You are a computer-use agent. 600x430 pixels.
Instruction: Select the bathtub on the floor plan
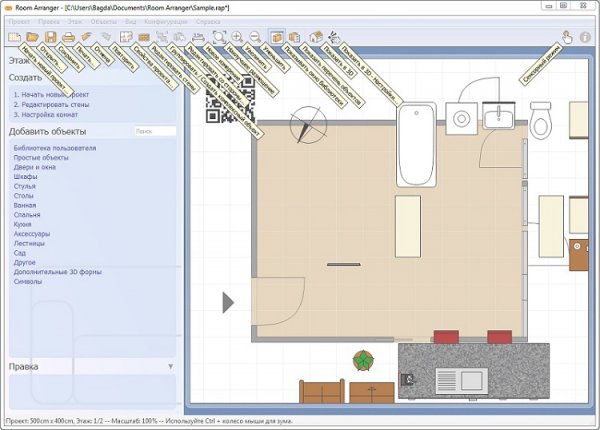pyautogui.click(x=416, y=145)
